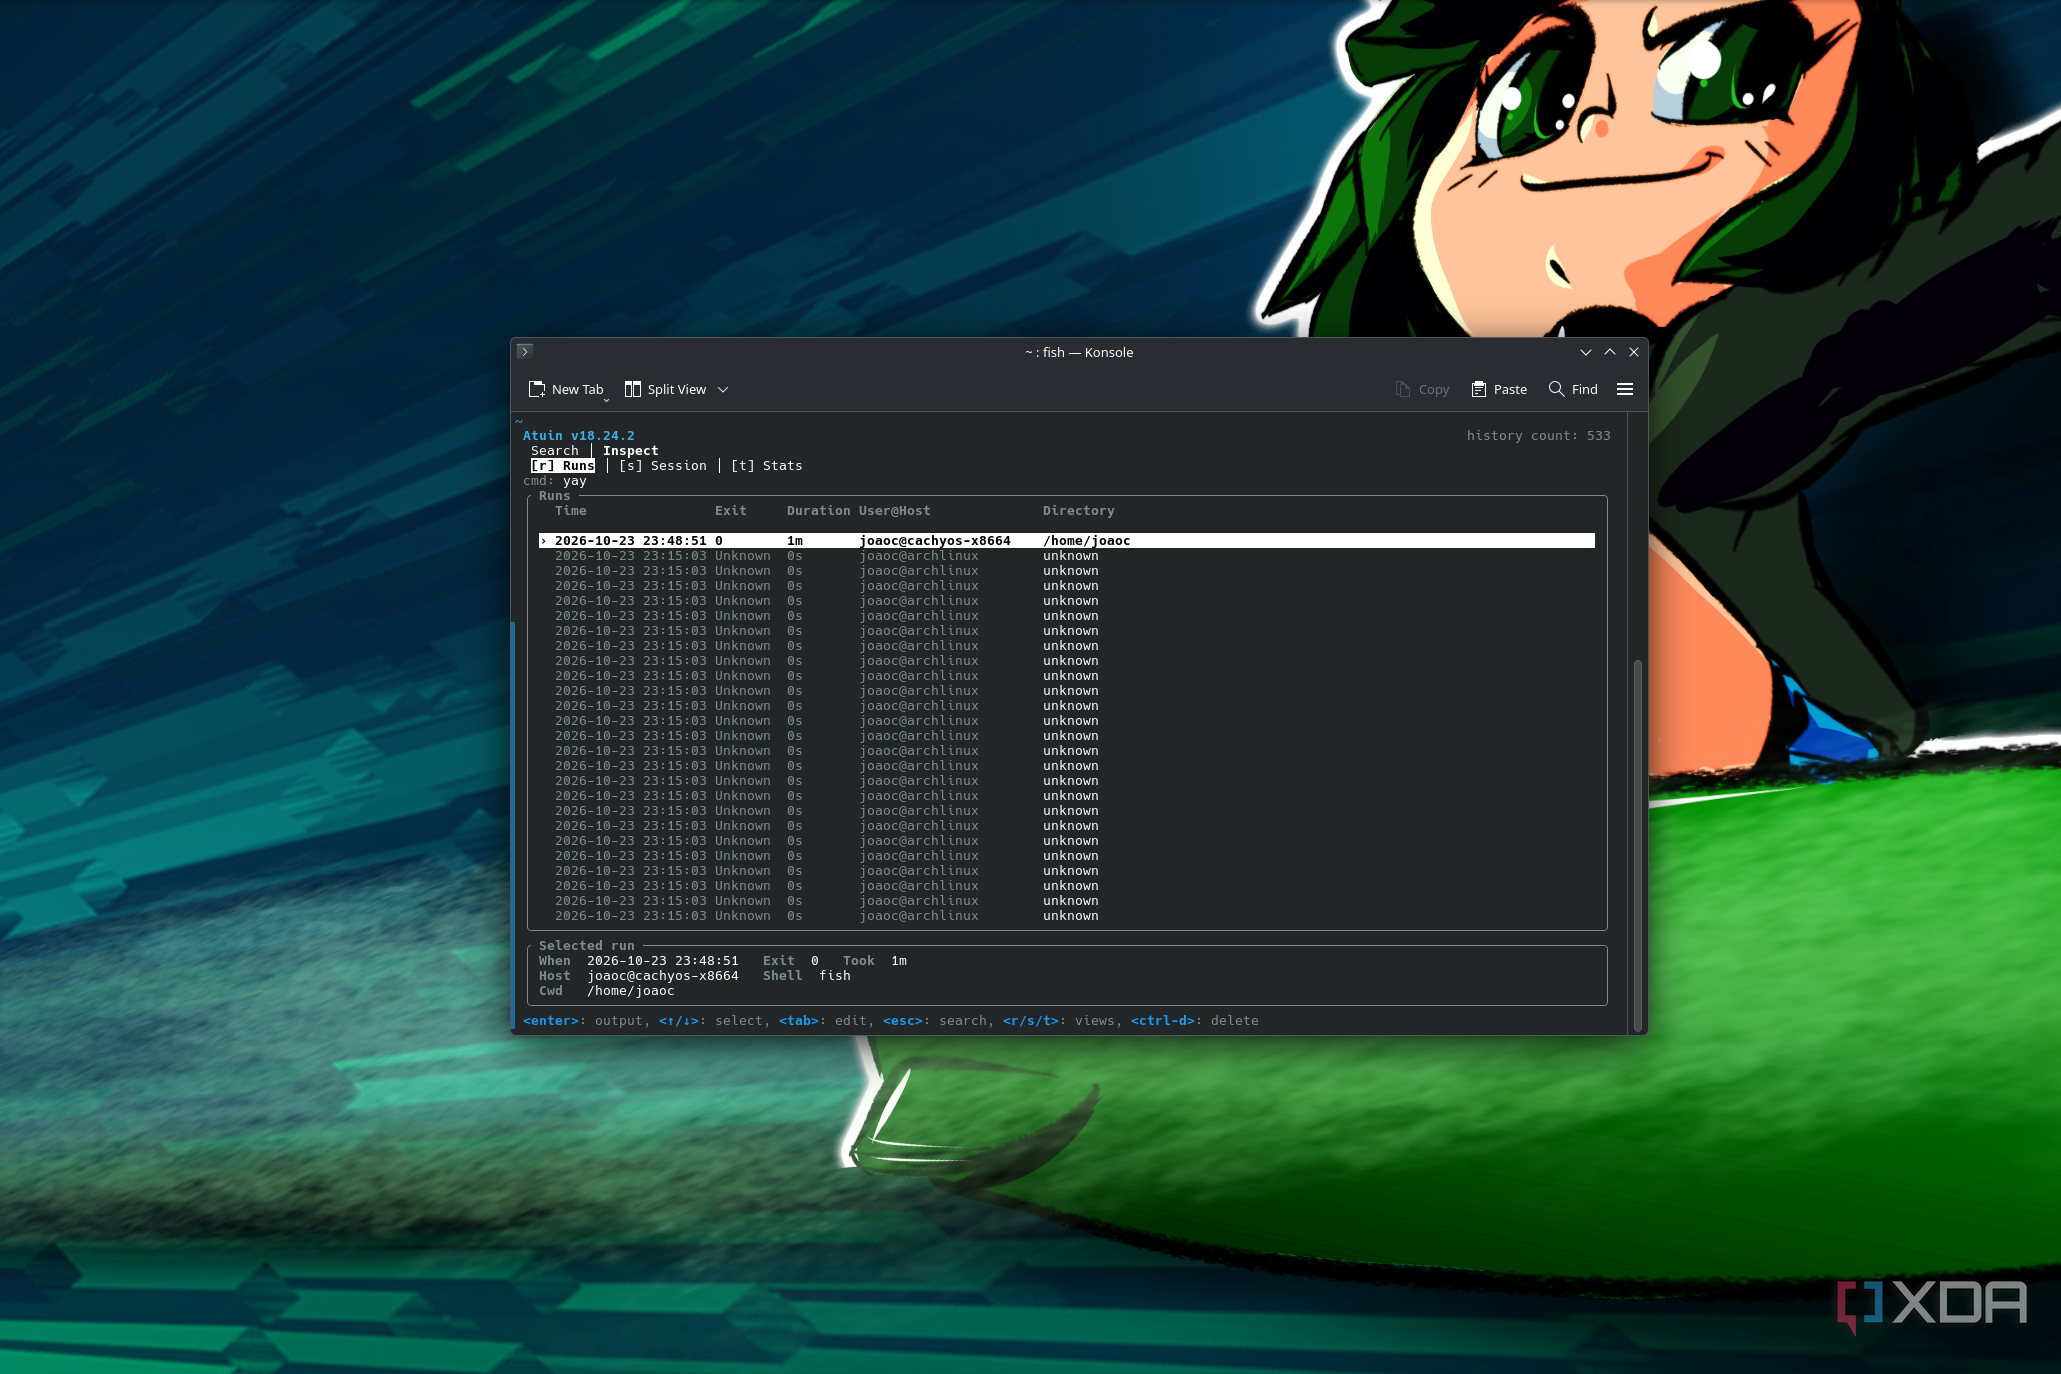Click the Selected run panel title
Image resolution: width=2061 pixels, height=1374 pixels.
click(x=587, y=946)
